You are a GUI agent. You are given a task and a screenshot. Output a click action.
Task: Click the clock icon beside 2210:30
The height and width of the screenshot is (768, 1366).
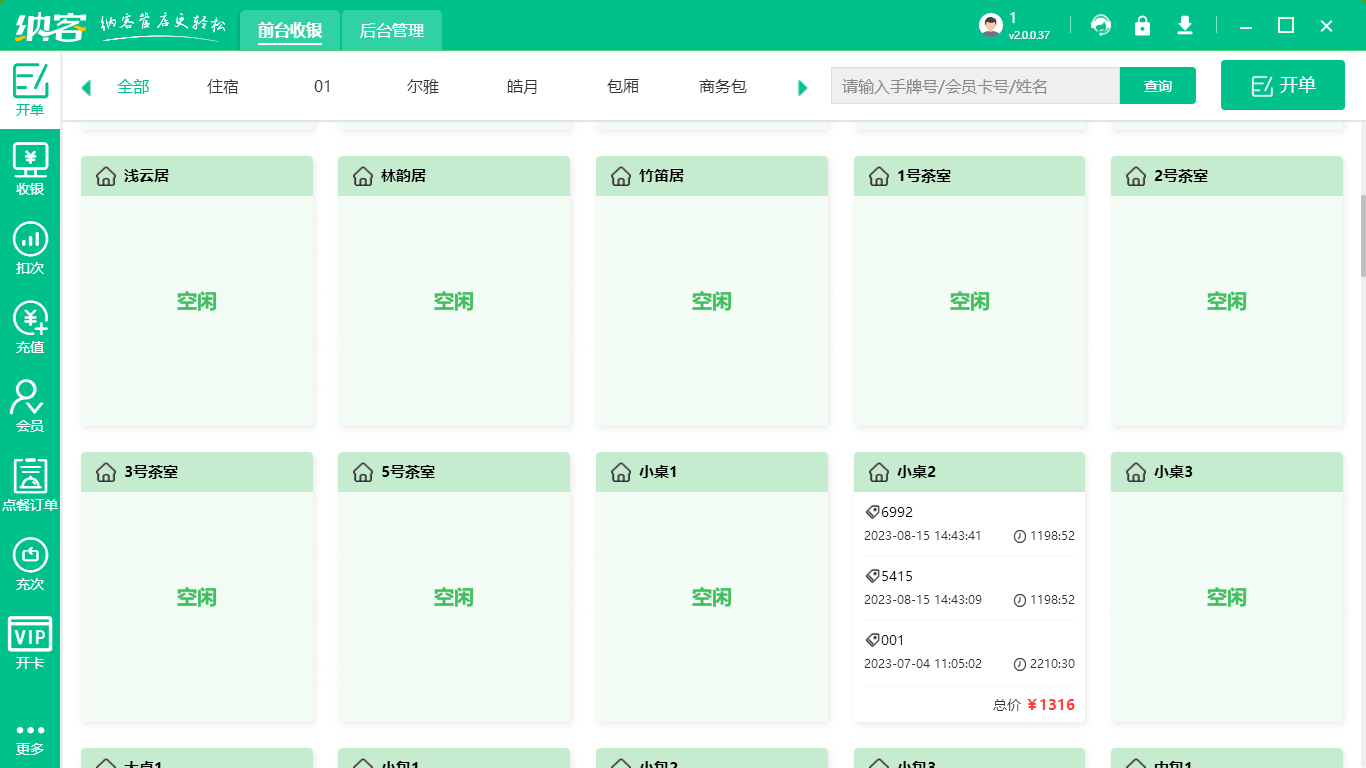click(1020, 664)
